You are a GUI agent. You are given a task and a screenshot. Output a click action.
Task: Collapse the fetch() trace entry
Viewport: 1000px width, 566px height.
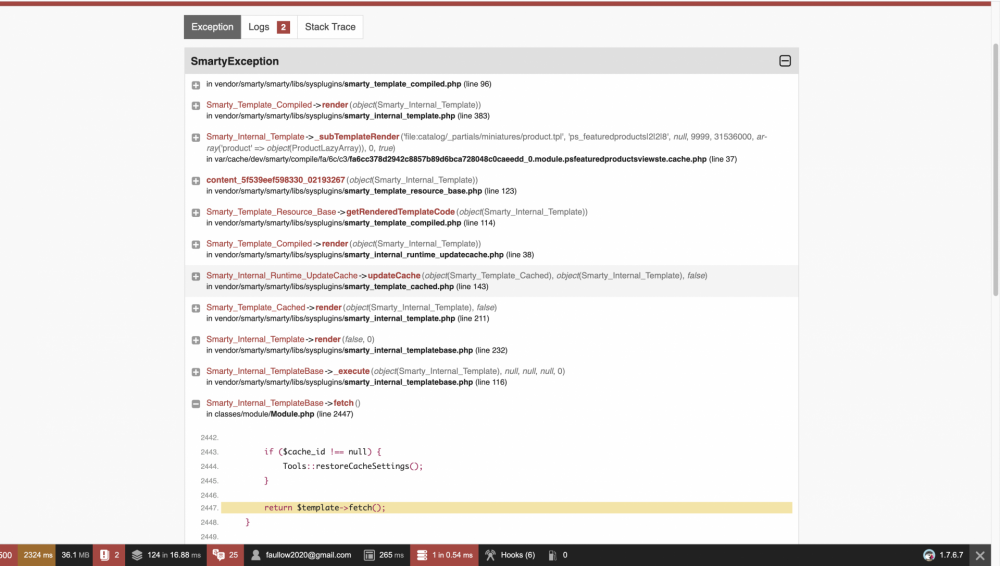click(x=196, y=404)
